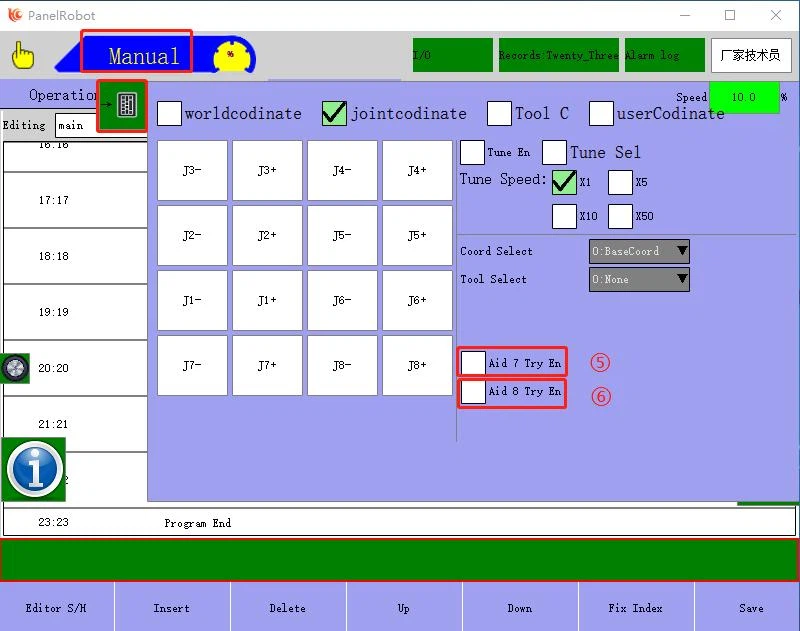
Task: Open the Tool Select dropdown
Action: 639,279
